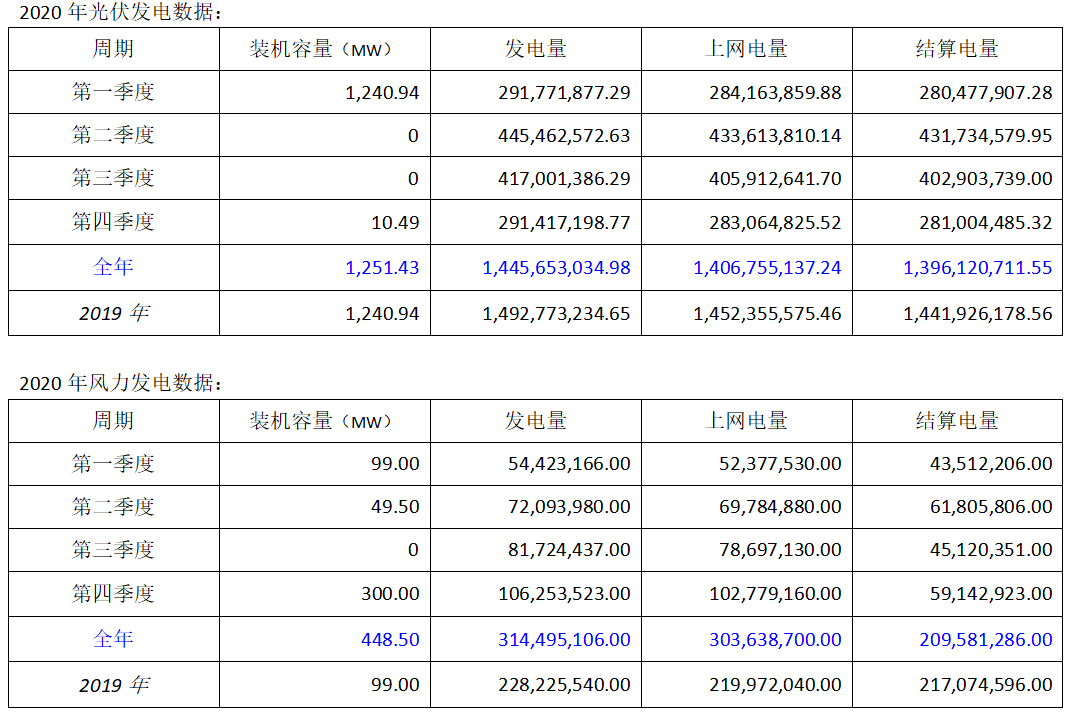This screenshot has width=1072, height=717.
Task: Select blue total 1,396,120,711.55
Action: 978,267
